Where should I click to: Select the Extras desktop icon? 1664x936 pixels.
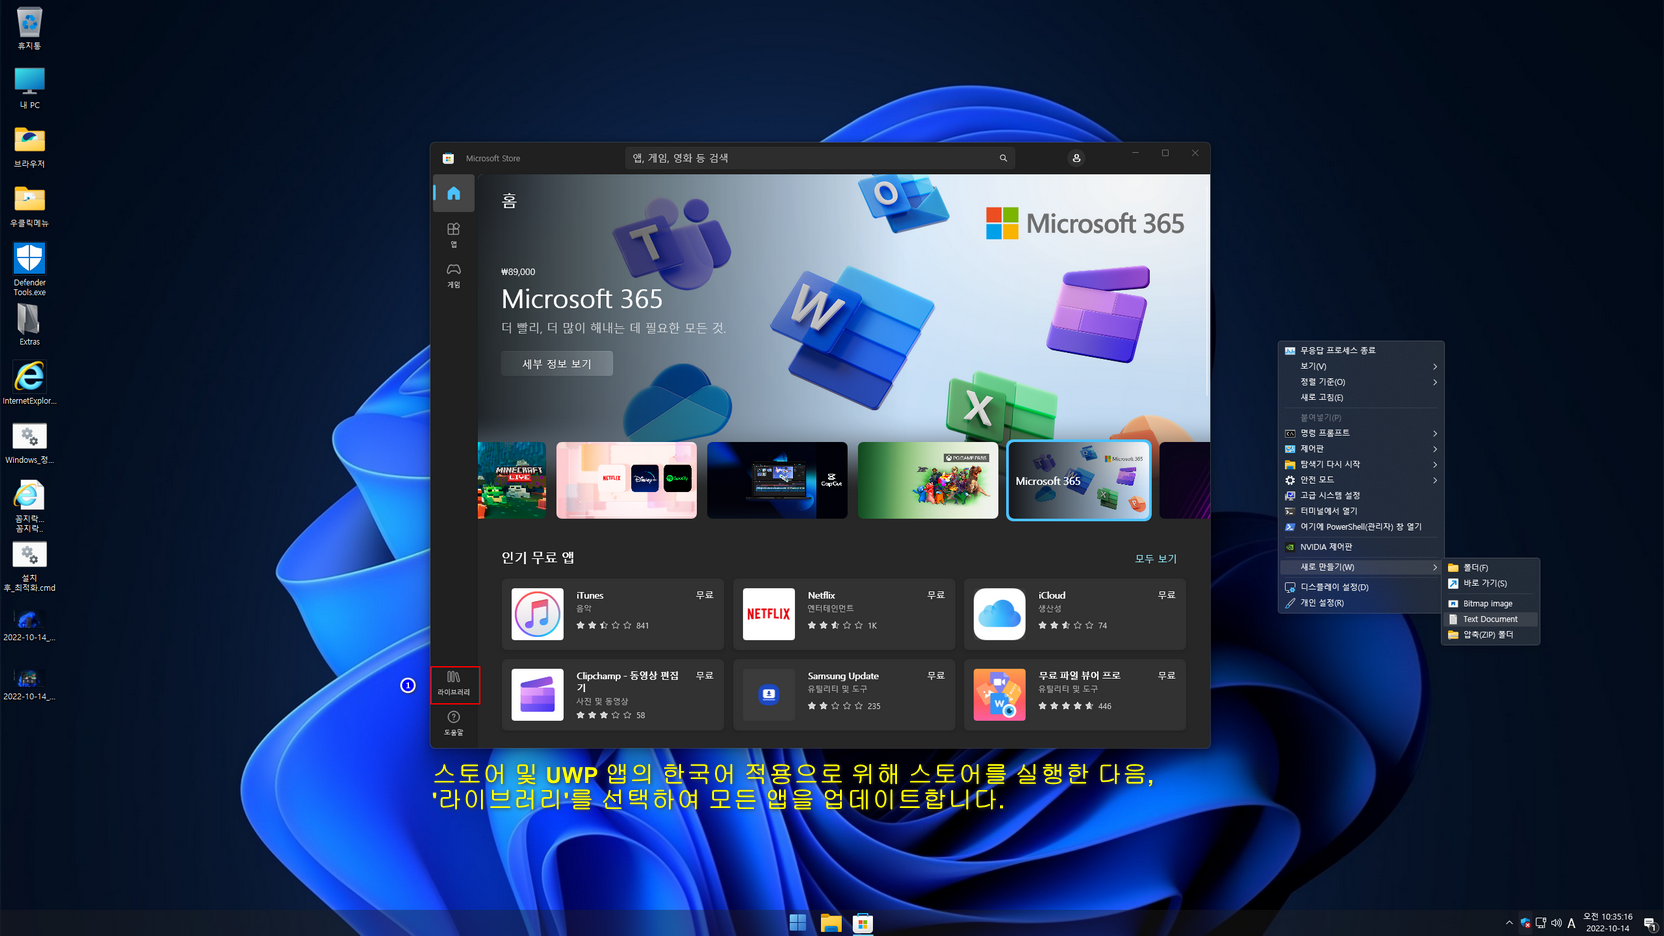[x=29, y=325]
